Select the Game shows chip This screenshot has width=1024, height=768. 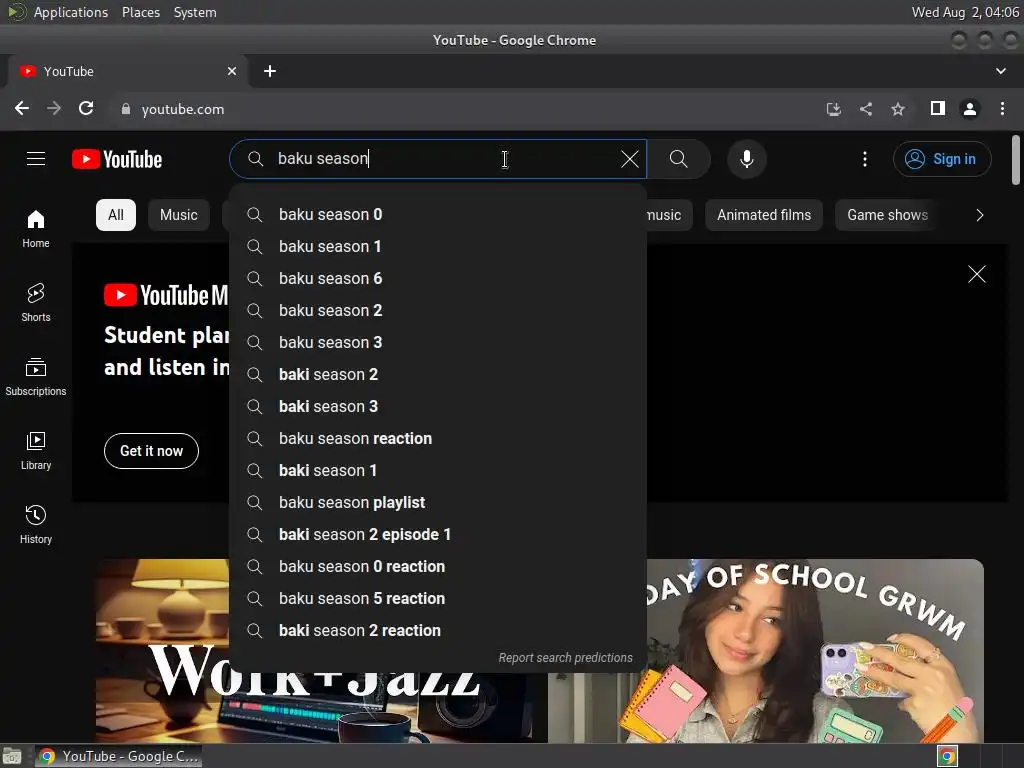click(x=887, y=215)
